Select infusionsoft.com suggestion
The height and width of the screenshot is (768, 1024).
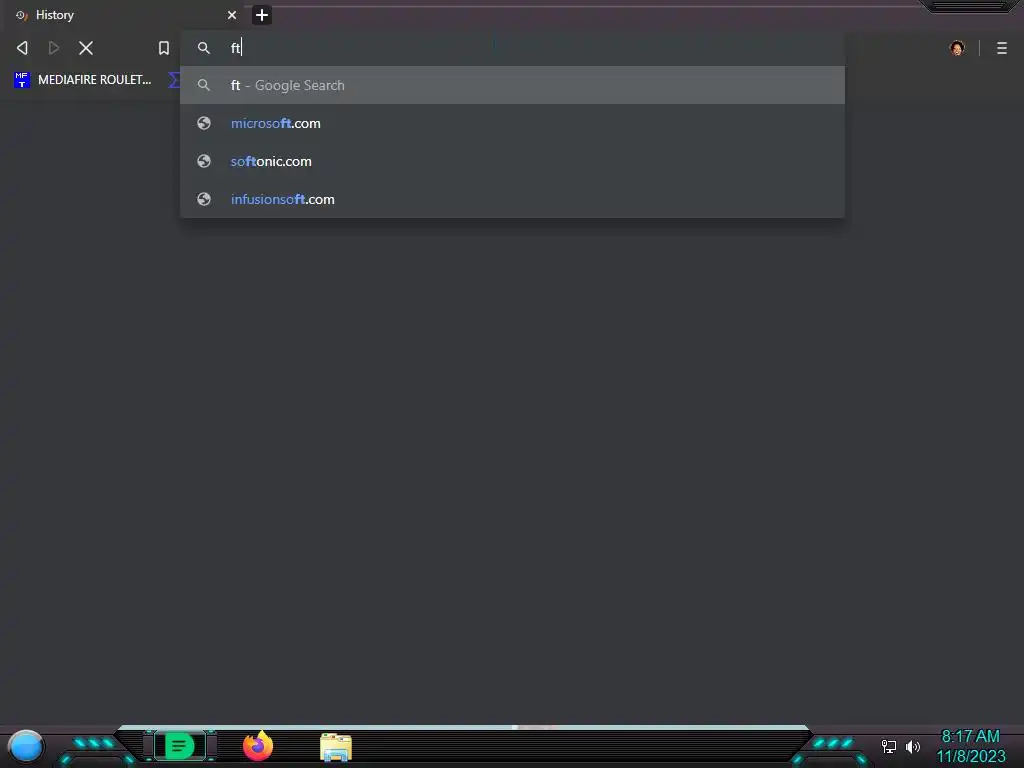(513, 199)
